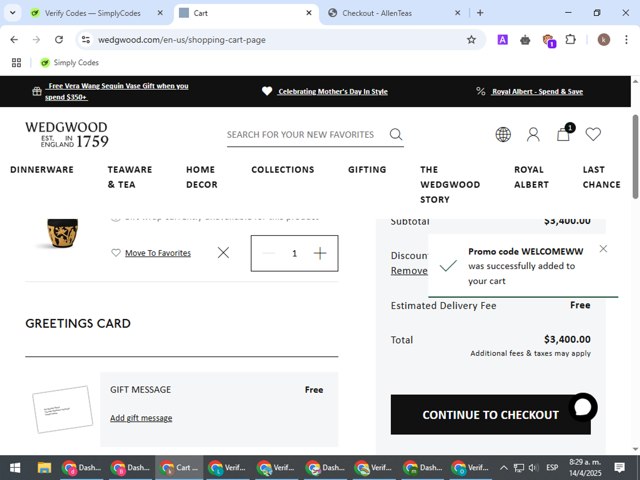Remove the applied discount code

coord(409,271)
